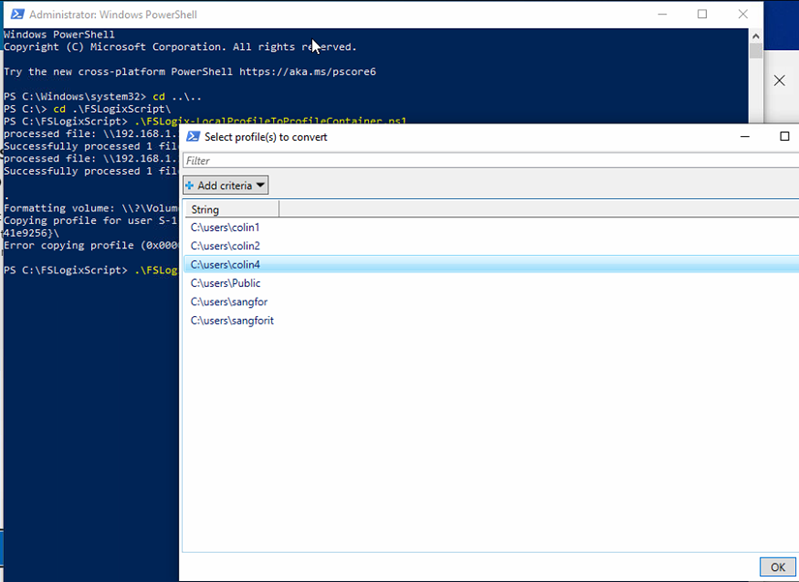Image resolution: width=799 pixels, height=582 pixels.
Task: Click the X on the background window at right
Action: (780, 80)
